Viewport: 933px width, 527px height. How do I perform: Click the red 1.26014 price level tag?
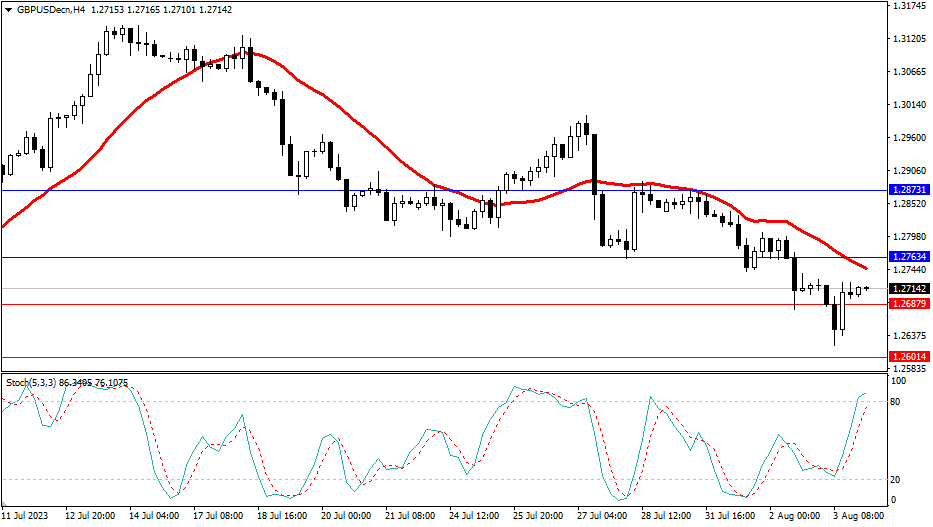pyautogui.click(x=909, y=357)
